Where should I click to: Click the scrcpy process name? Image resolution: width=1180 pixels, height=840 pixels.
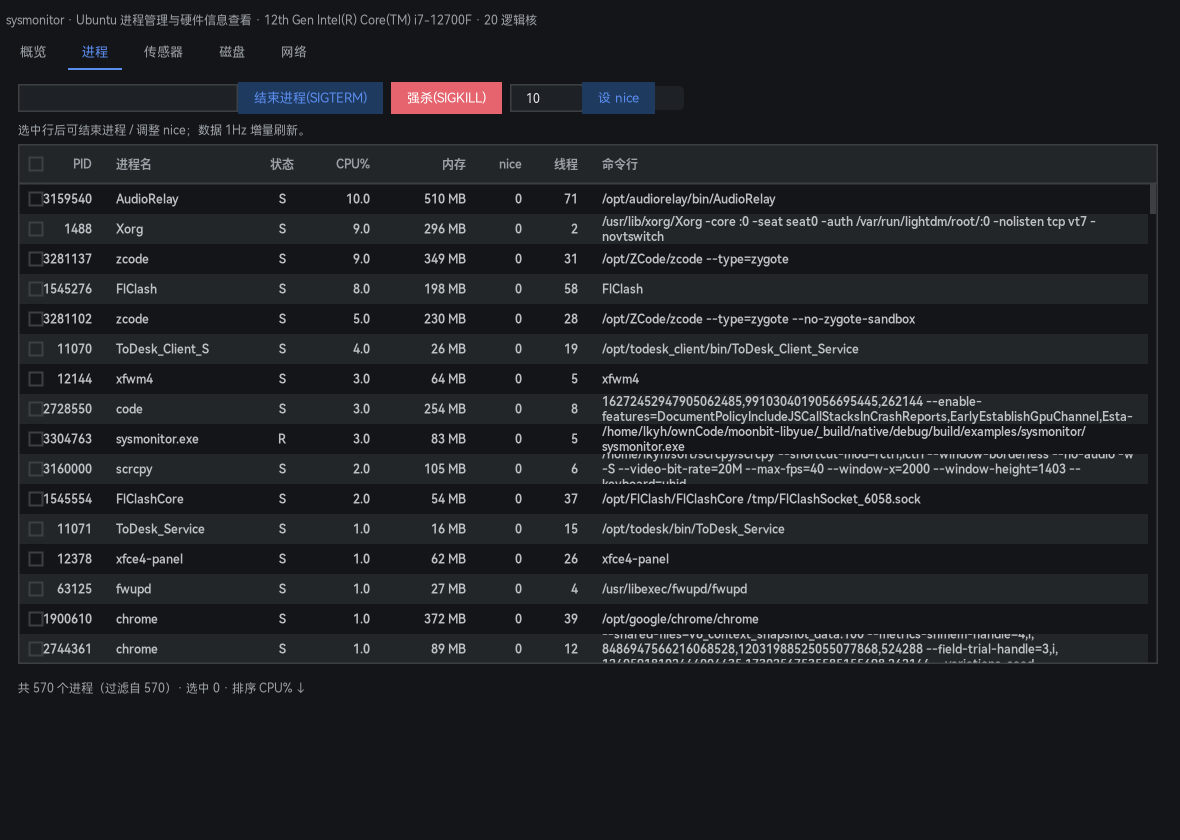[134, 469]
